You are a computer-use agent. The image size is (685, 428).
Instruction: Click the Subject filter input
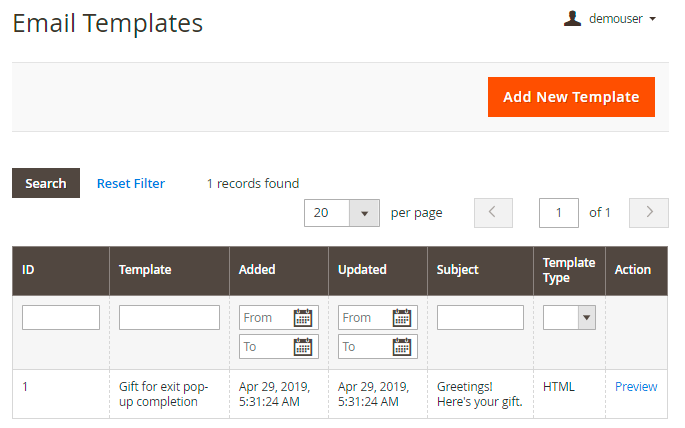click(x=480, y=318)
